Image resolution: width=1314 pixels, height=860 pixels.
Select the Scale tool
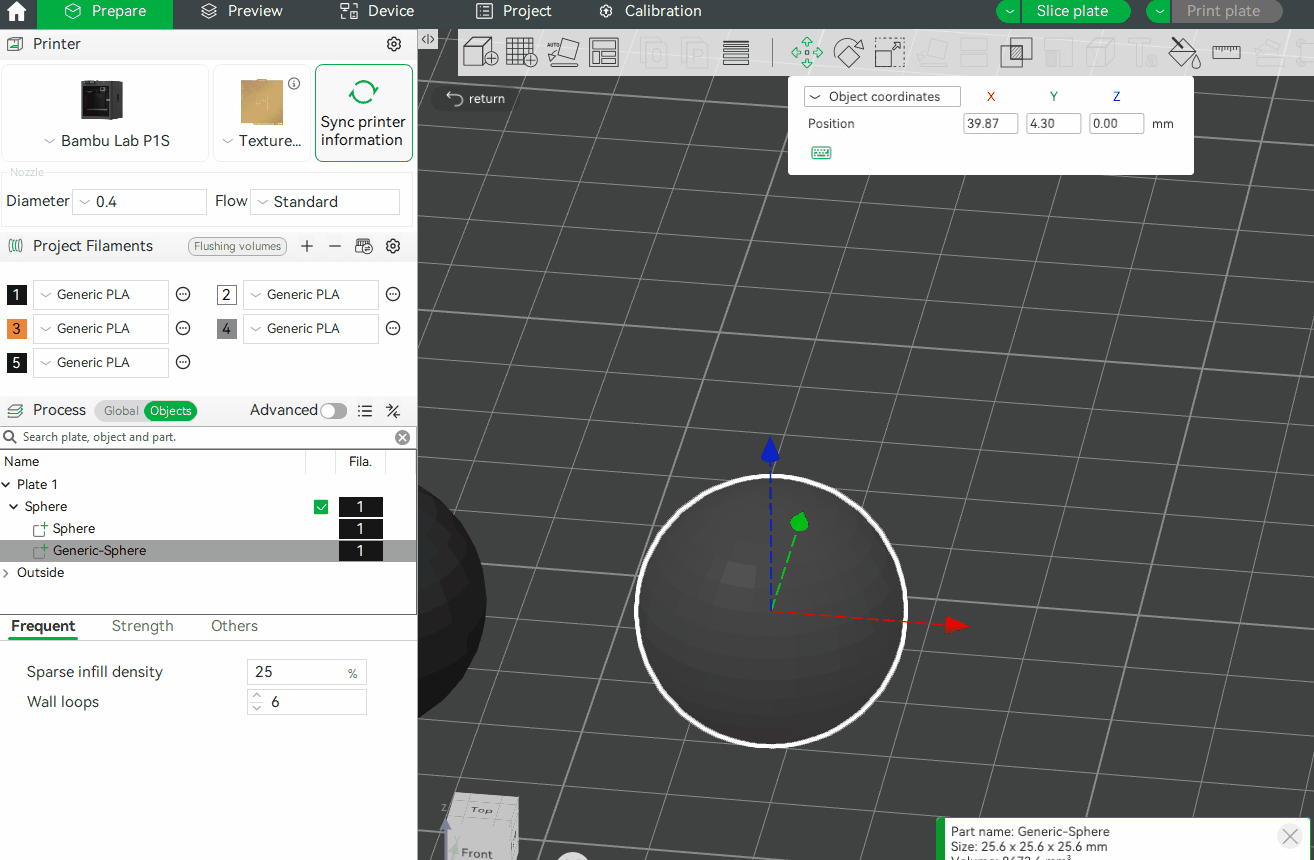pyautogui.click(x=889, y=53)
